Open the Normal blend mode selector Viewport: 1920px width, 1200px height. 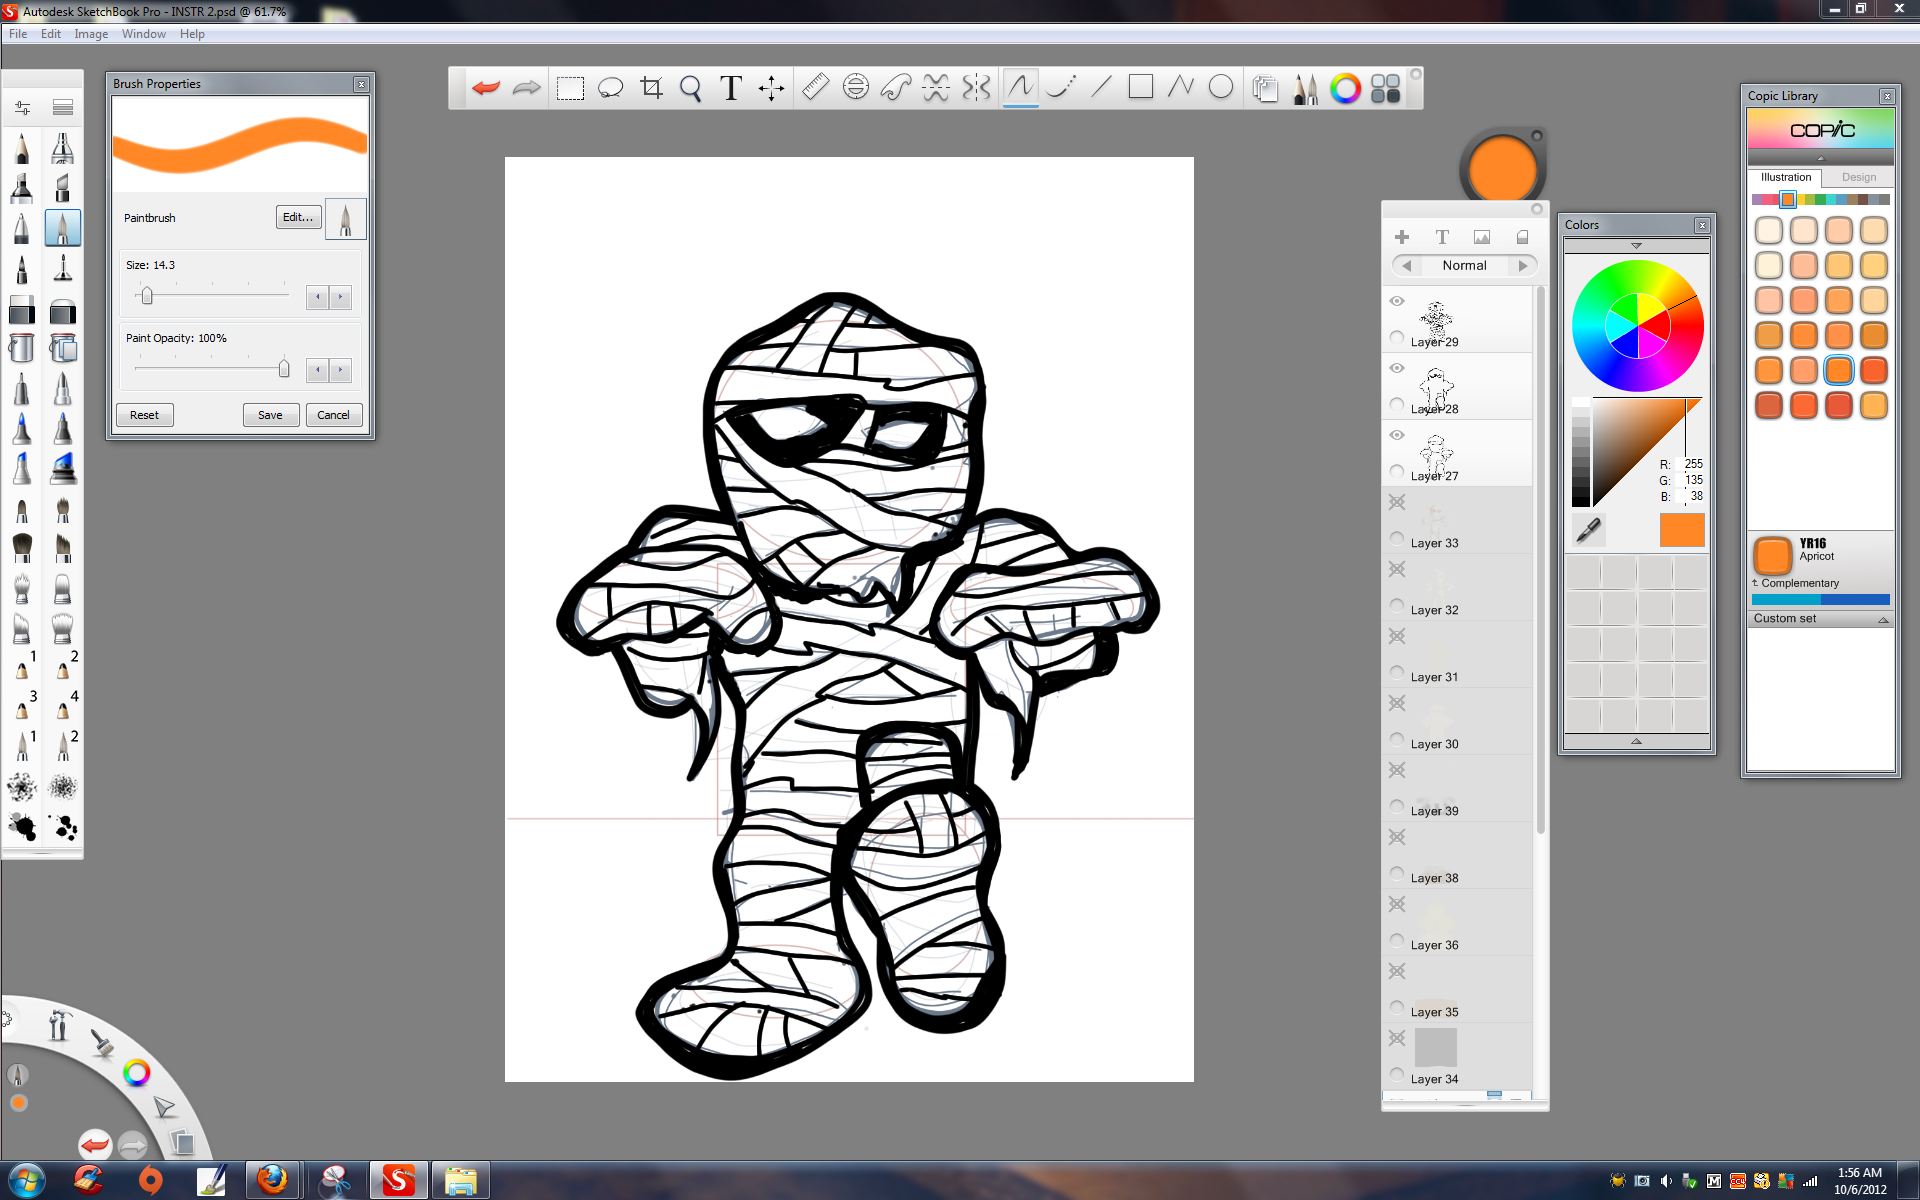click(1464, 266)
